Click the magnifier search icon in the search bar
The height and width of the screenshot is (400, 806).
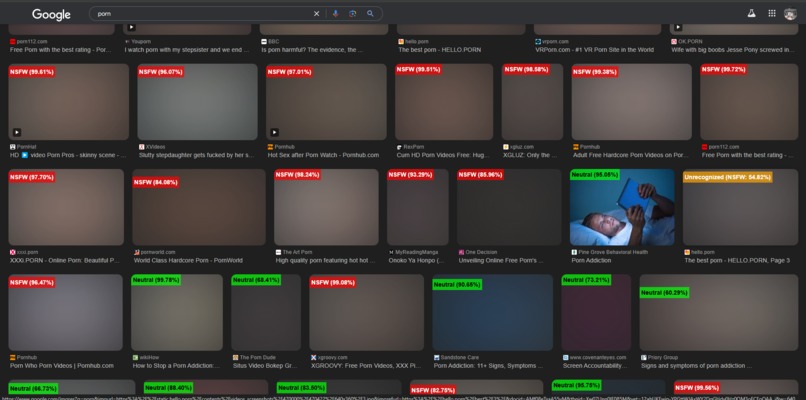[370, 14]
